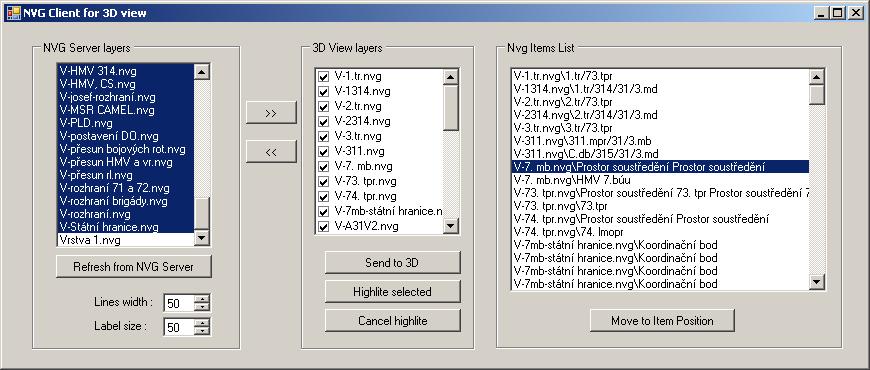Screen dimensions: 870x370
Task: Toggle V-7mb-státní hranice layer checkbox
Action: (x=323, y=211)
